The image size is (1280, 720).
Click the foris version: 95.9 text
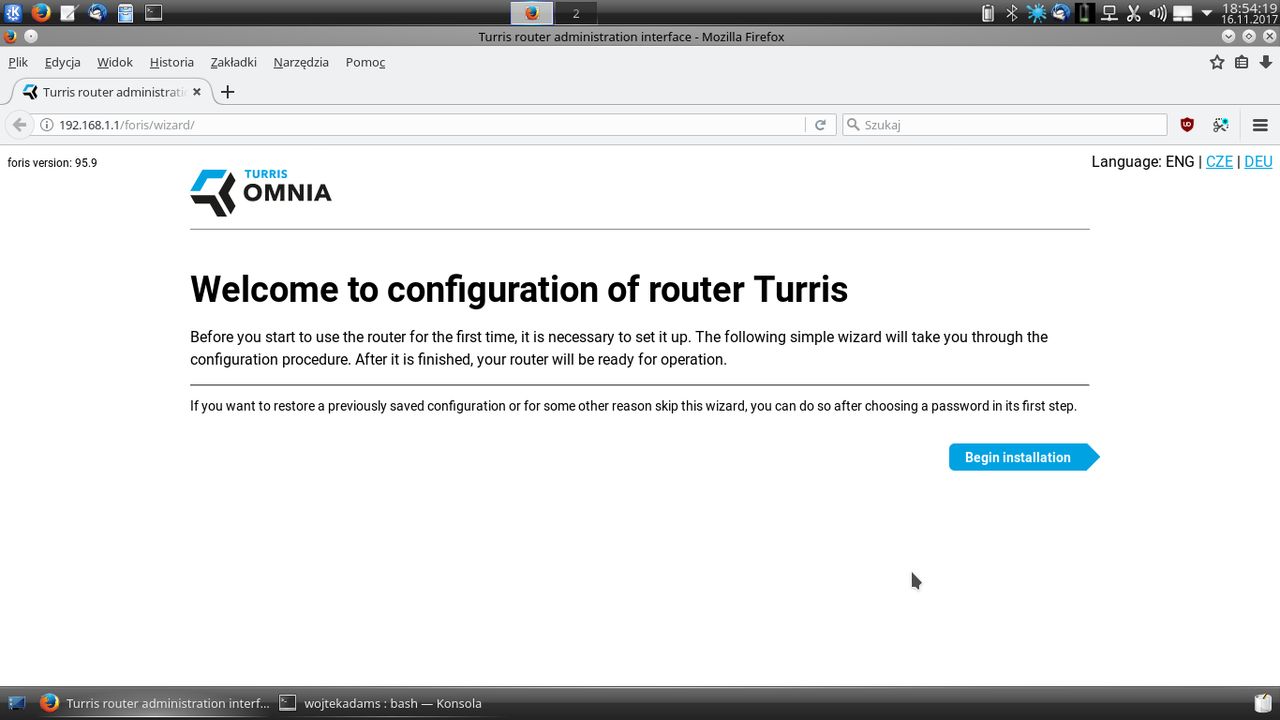coord(52,163)
